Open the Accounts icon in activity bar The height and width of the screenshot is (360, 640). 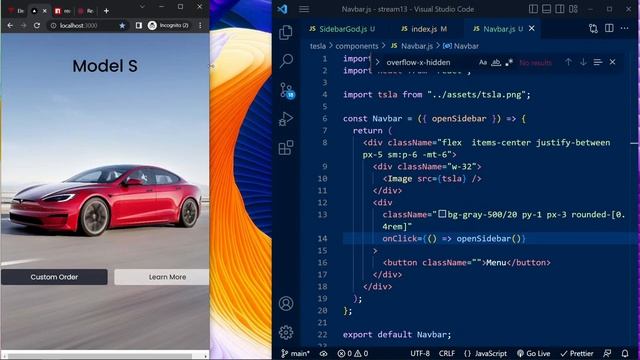pos(286,303)
